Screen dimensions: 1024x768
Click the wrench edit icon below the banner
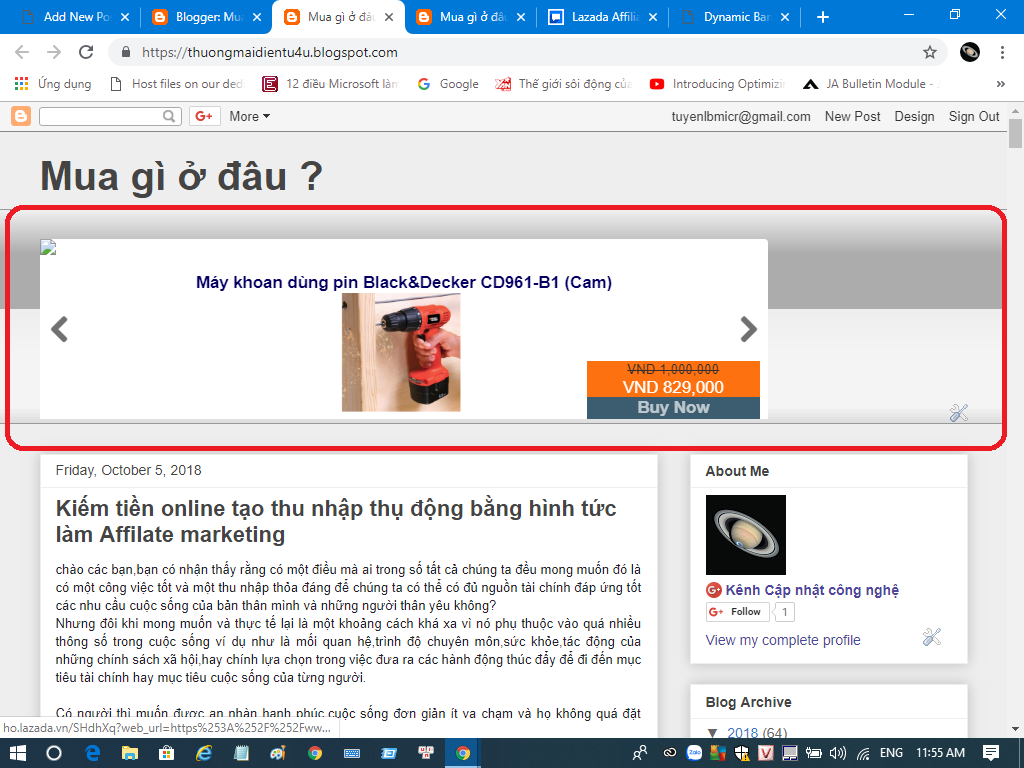958,413
